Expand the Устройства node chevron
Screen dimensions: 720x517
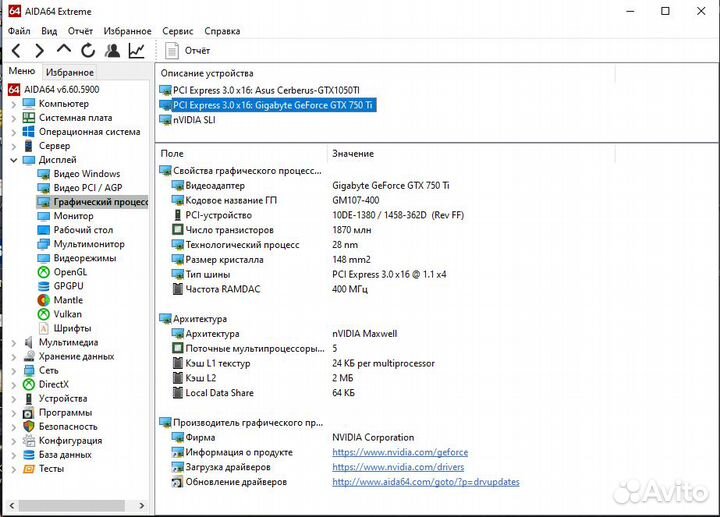[14, 399]
